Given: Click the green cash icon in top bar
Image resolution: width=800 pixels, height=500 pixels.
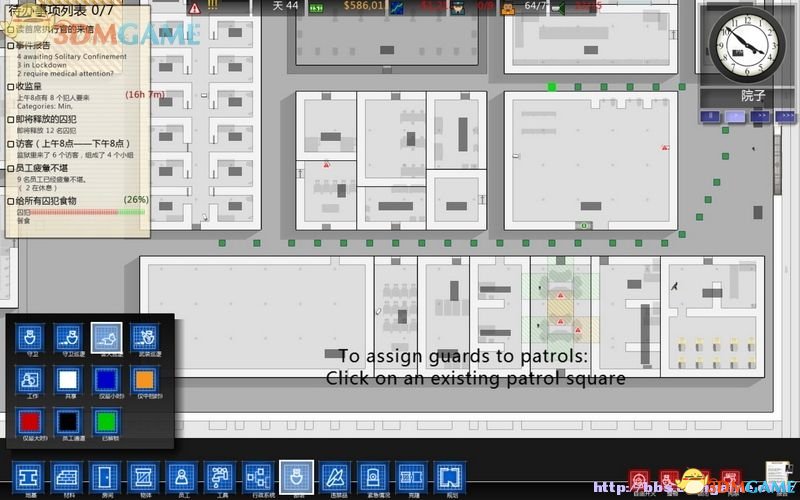Looking at the screenshot, I should coord(316,8).
